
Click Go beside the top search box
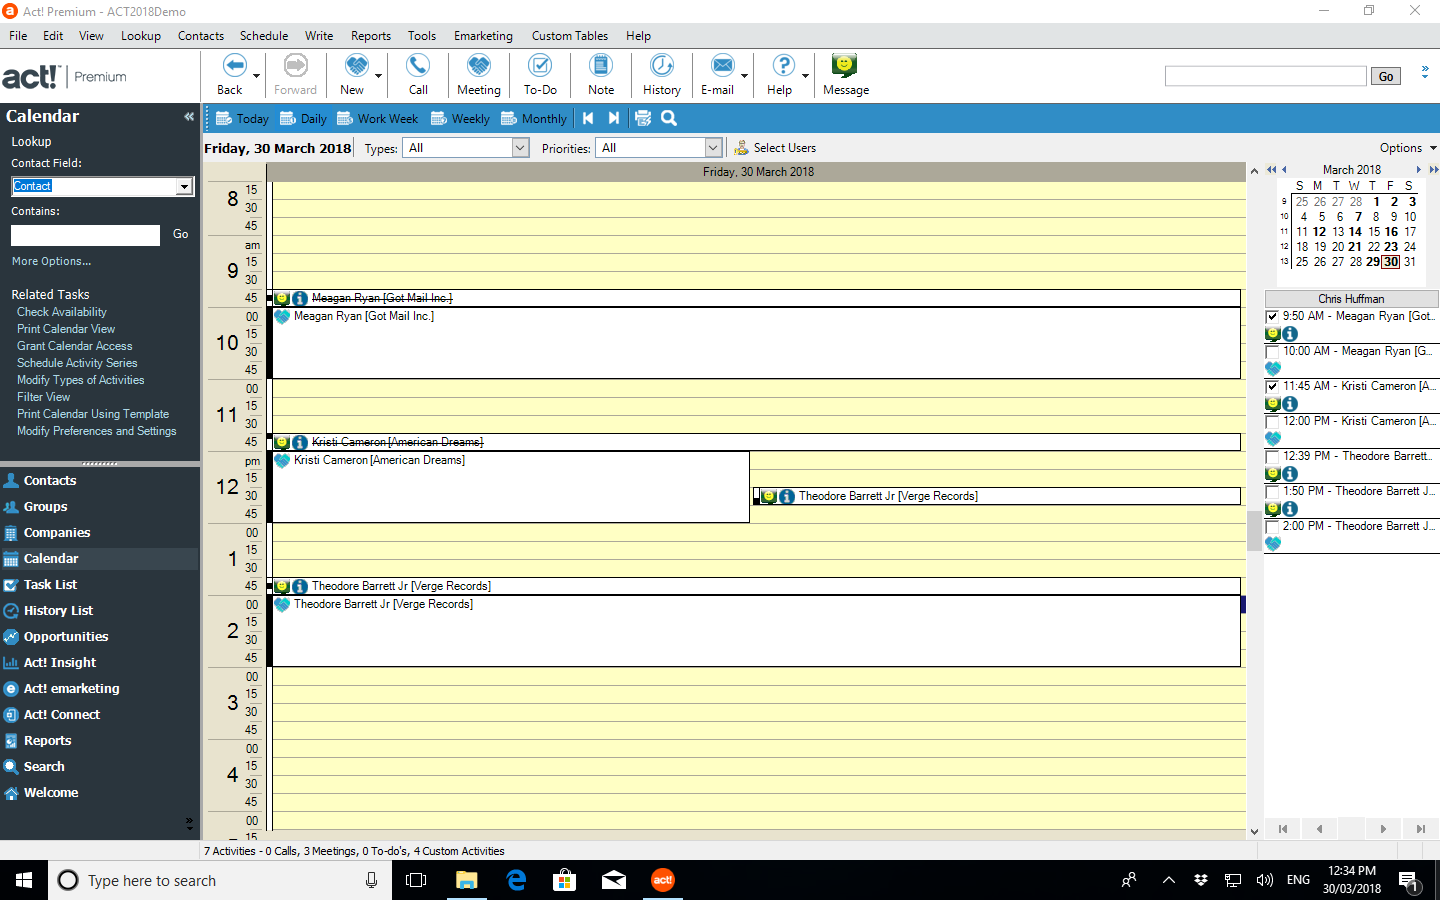click(x=1386, y=76)
